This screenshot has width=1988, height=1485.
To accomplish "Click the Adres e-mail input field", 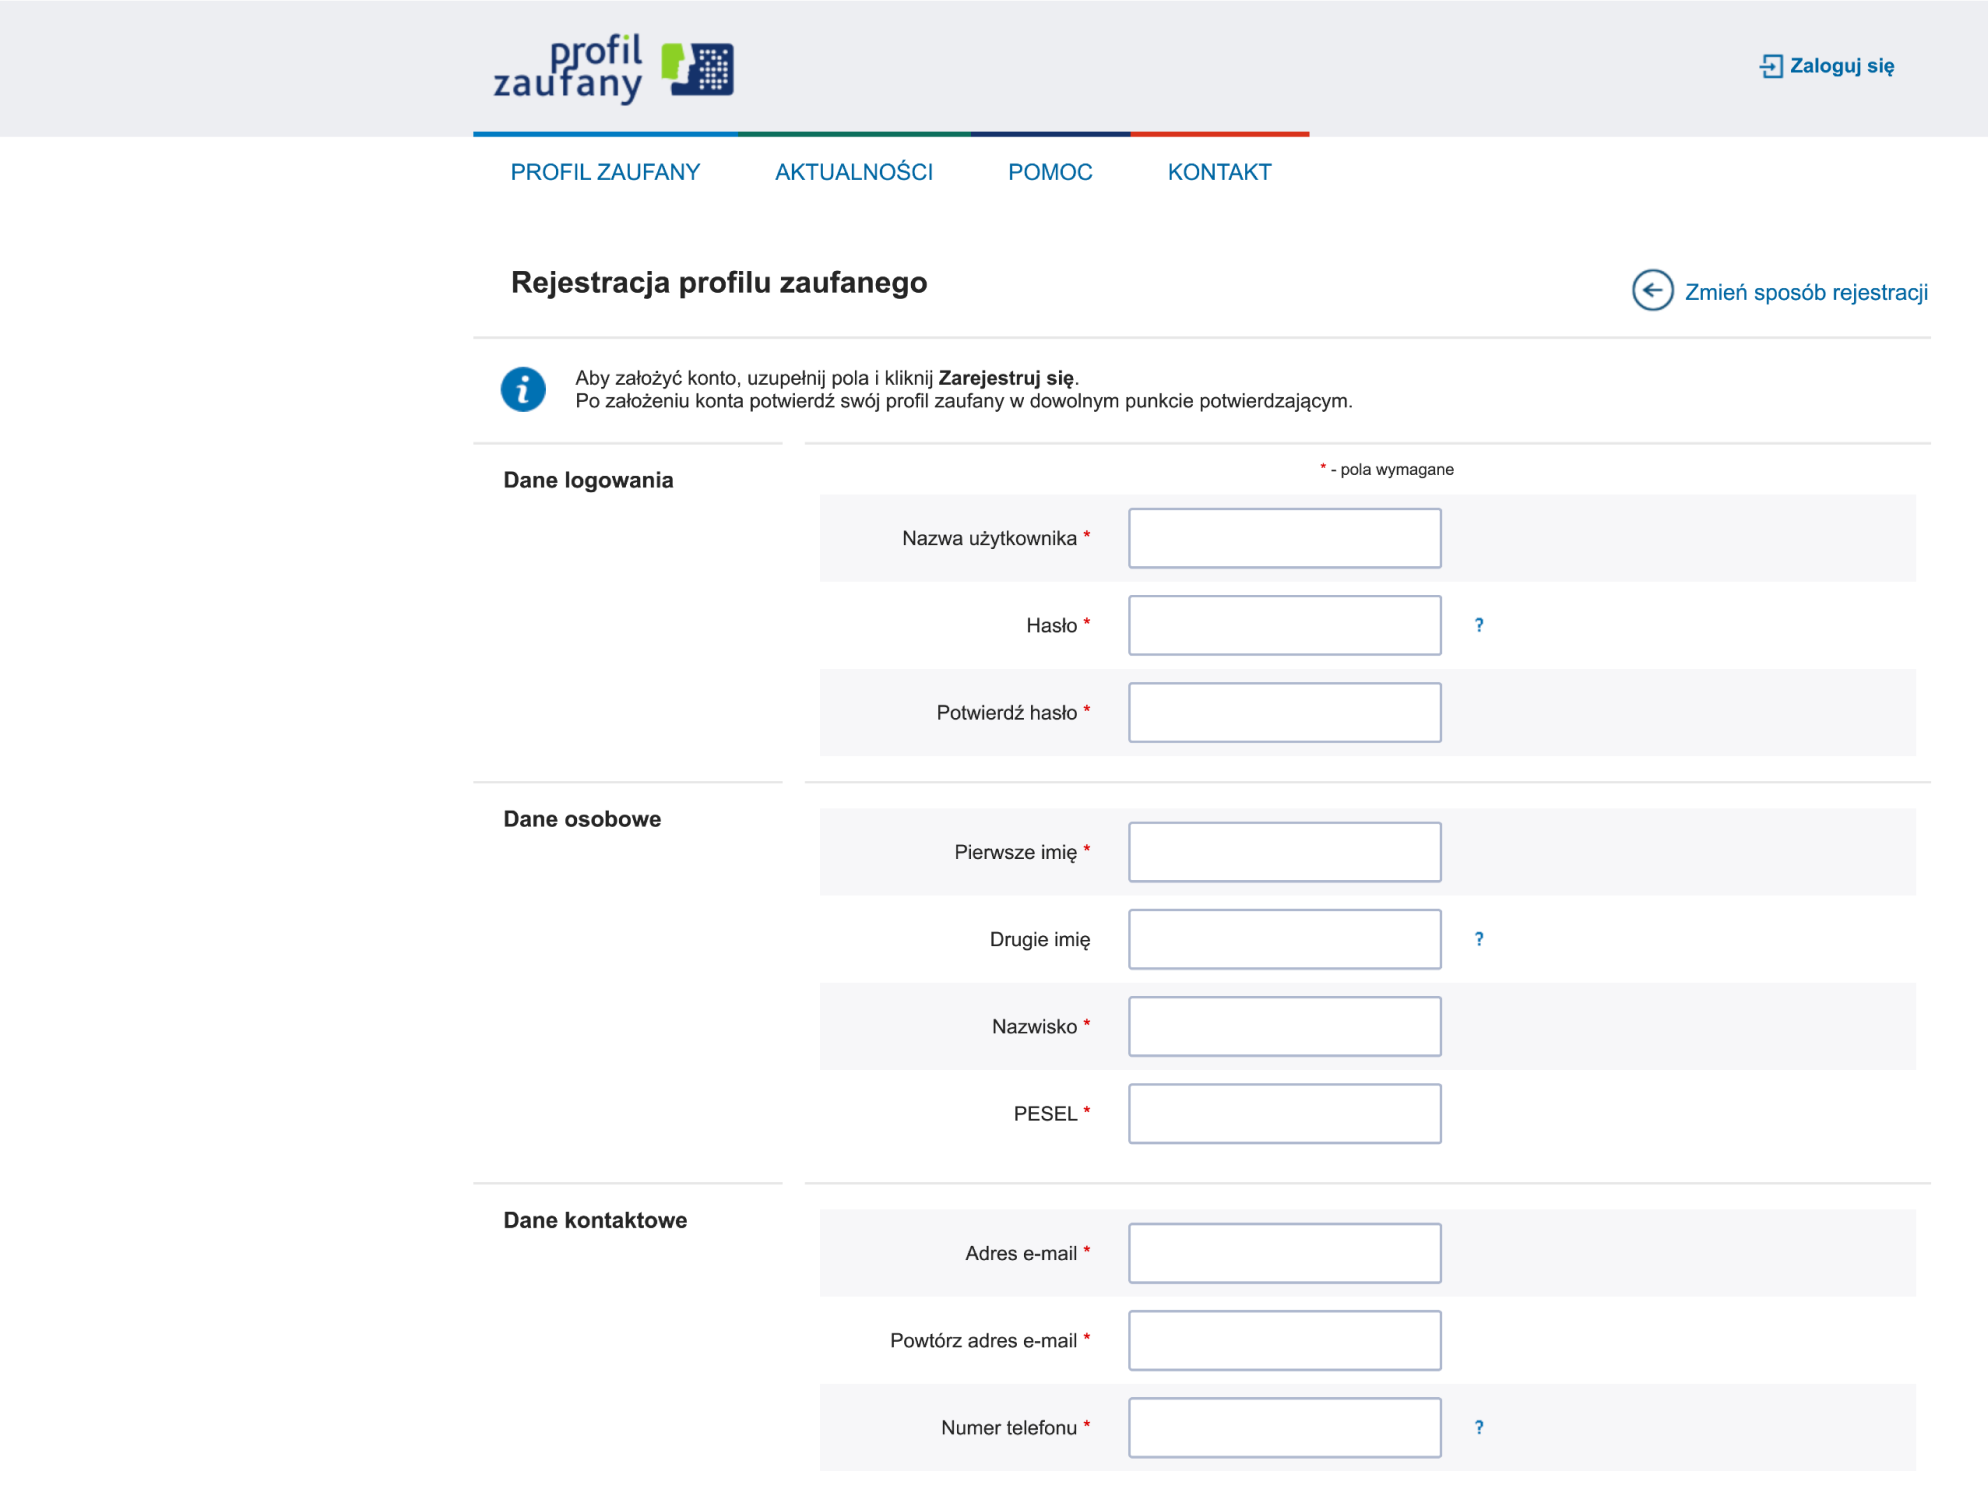I will (1284, 1253).
